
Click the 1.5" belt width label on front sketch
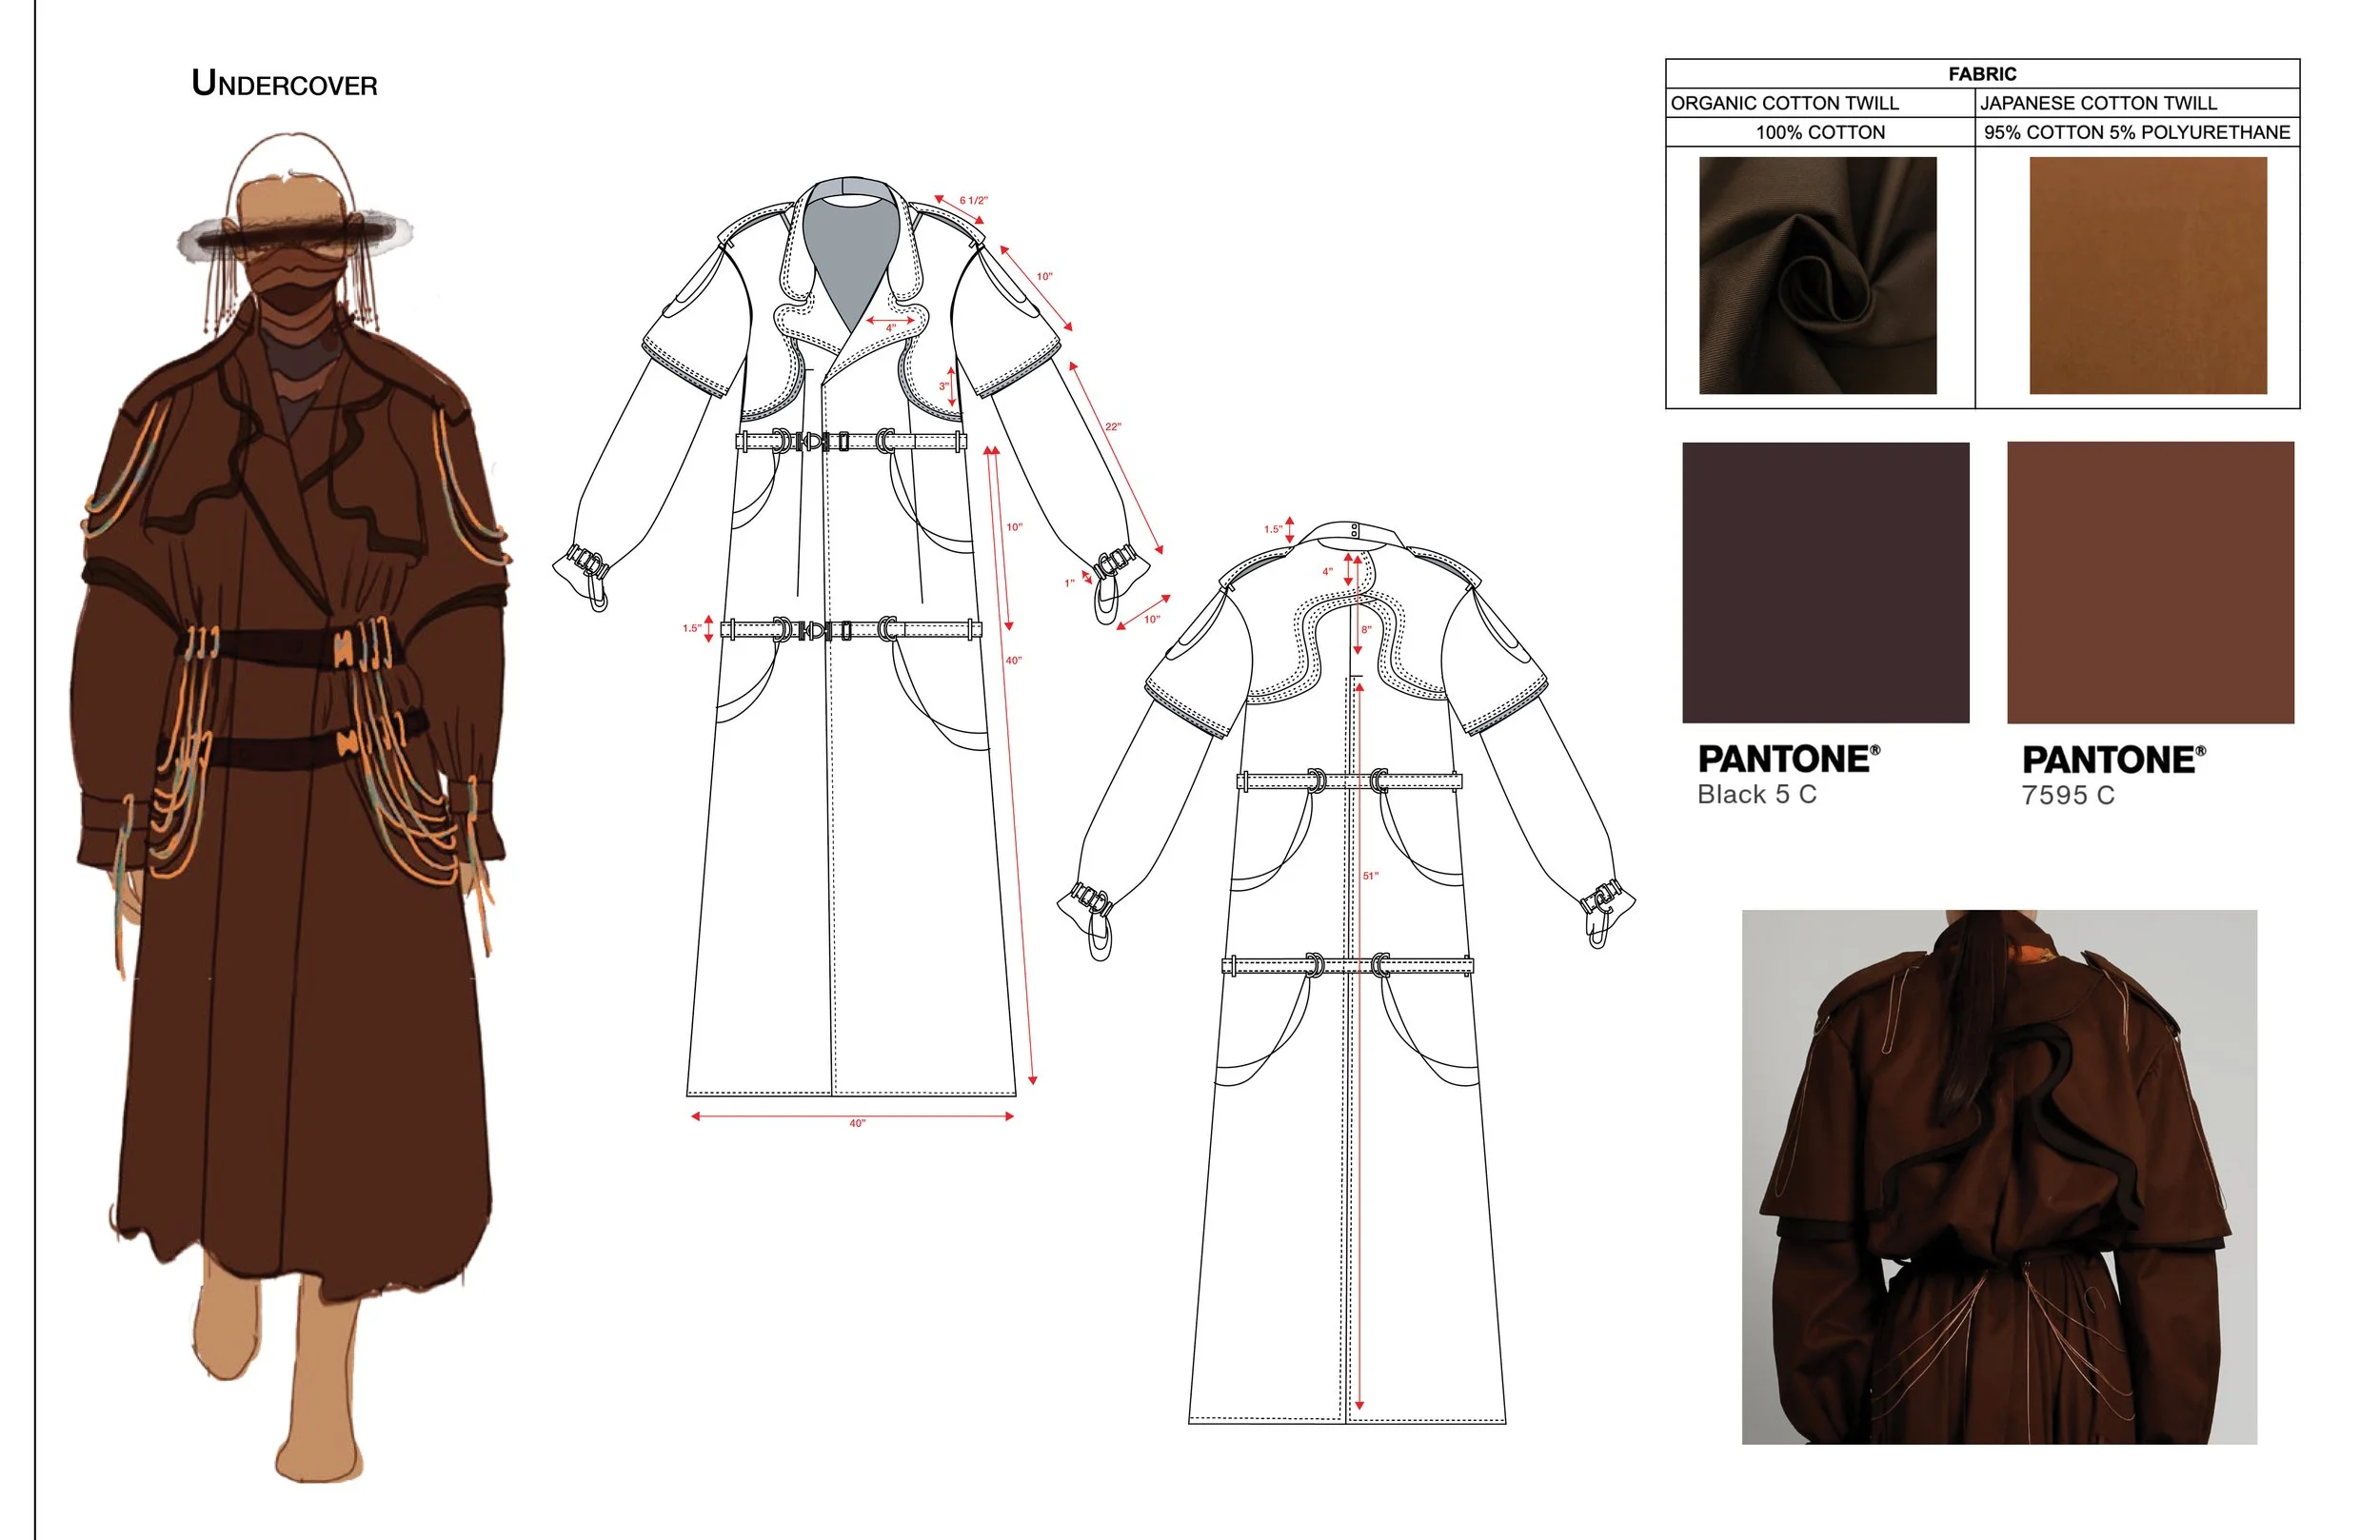click(x=691, y=628)
